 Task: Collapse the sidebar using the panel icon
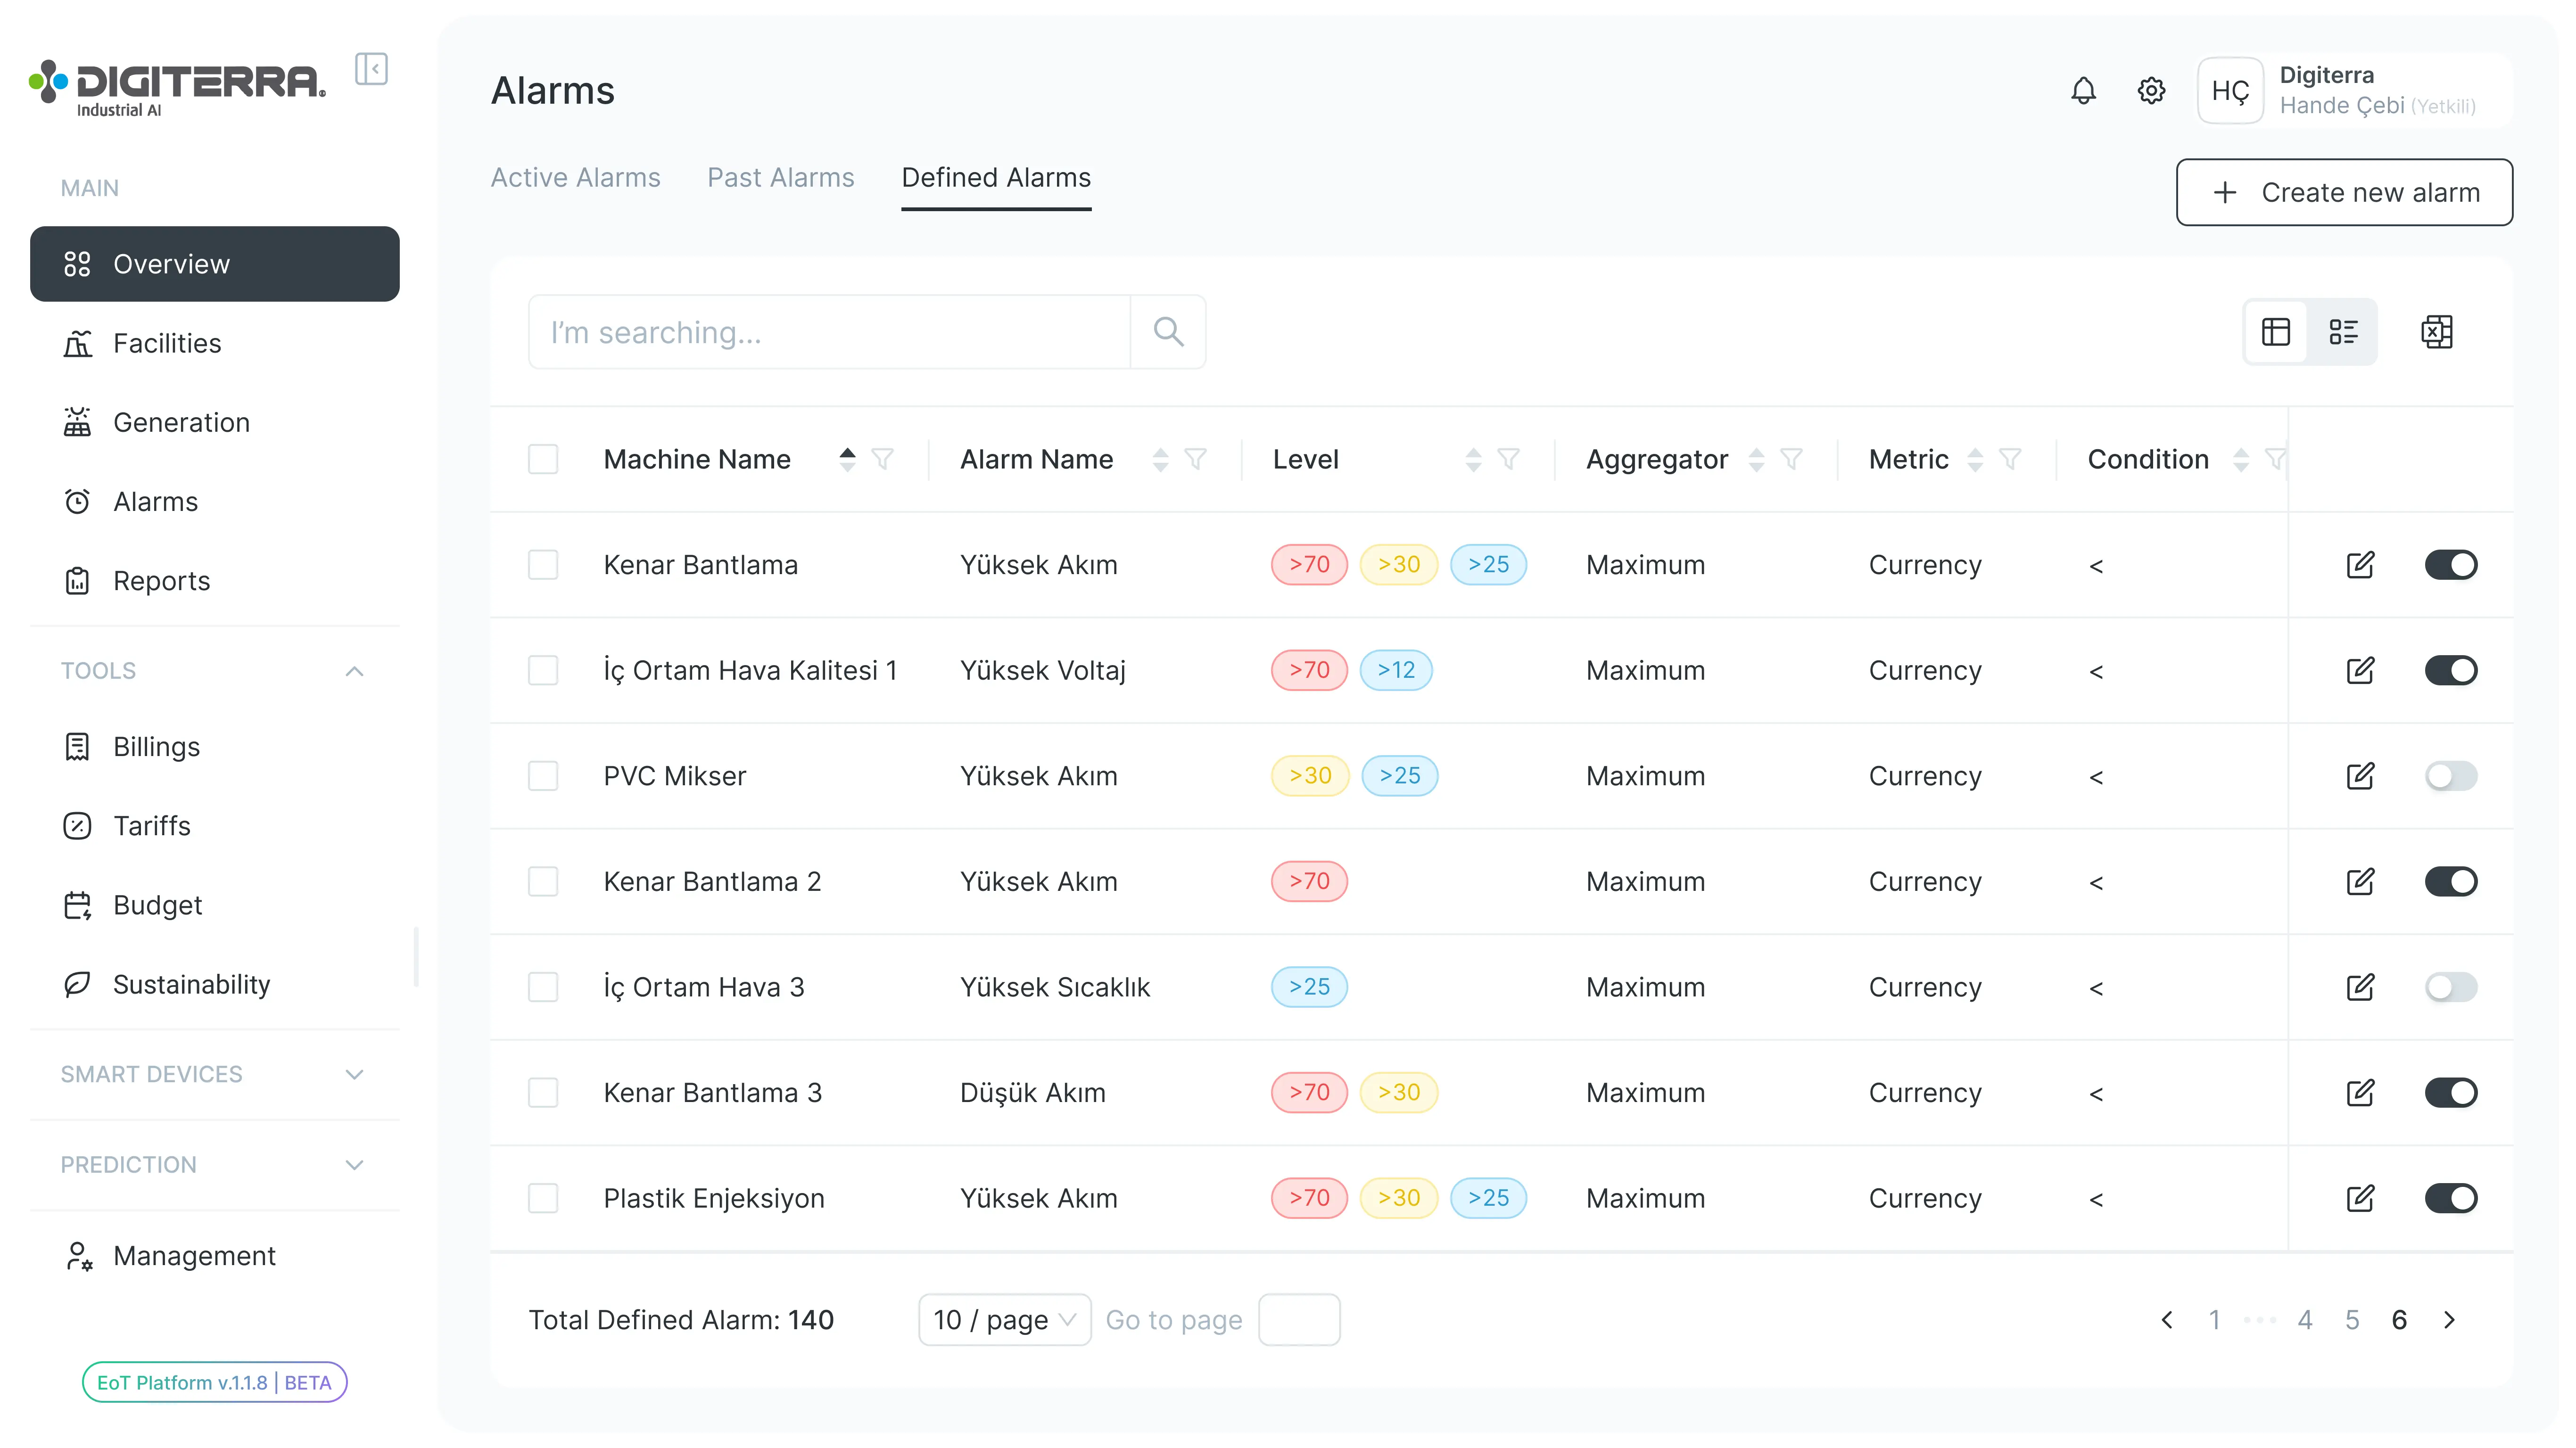pyautogui.click(x=371, y=69)
